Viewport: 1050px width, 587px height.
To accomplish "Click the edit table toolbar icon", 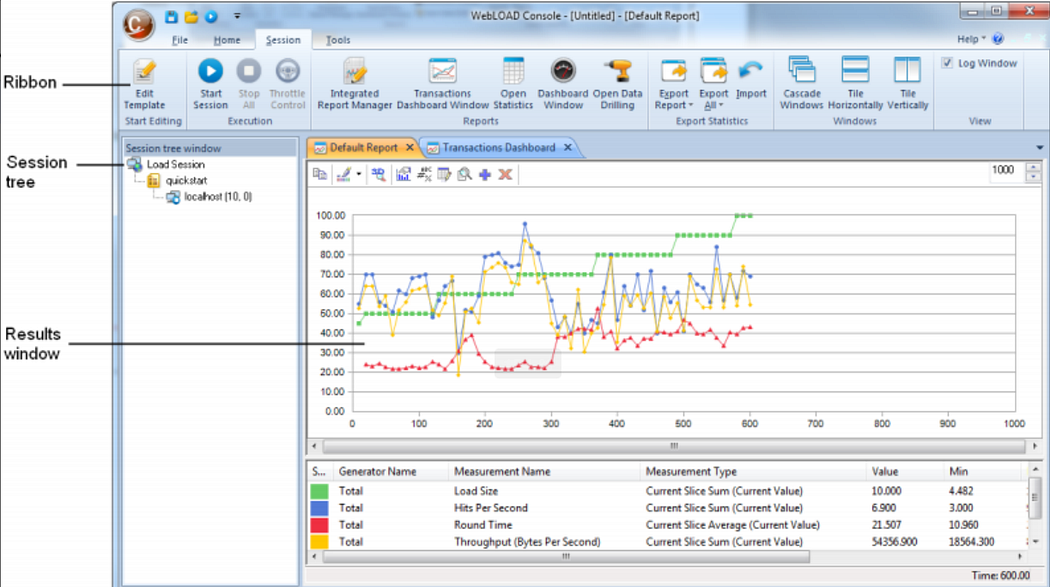I will tap(444, 175).
